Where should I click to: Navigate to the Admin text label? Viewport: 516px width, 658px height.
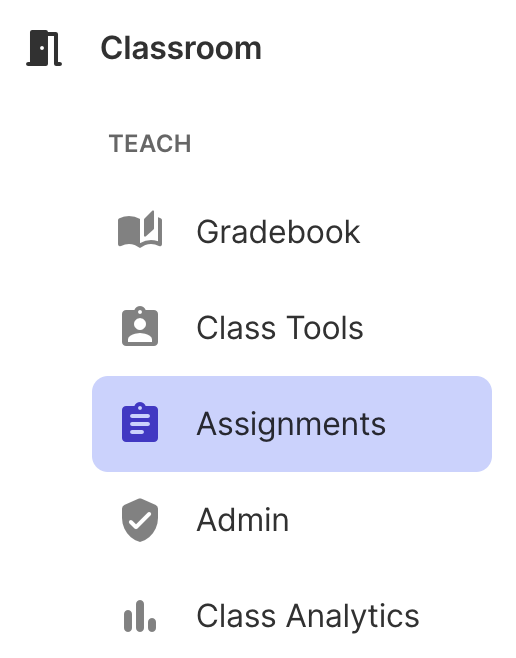243,520
